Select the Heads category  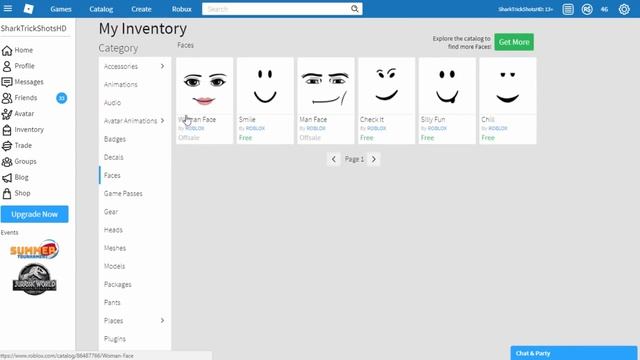(x=113, y=230)
